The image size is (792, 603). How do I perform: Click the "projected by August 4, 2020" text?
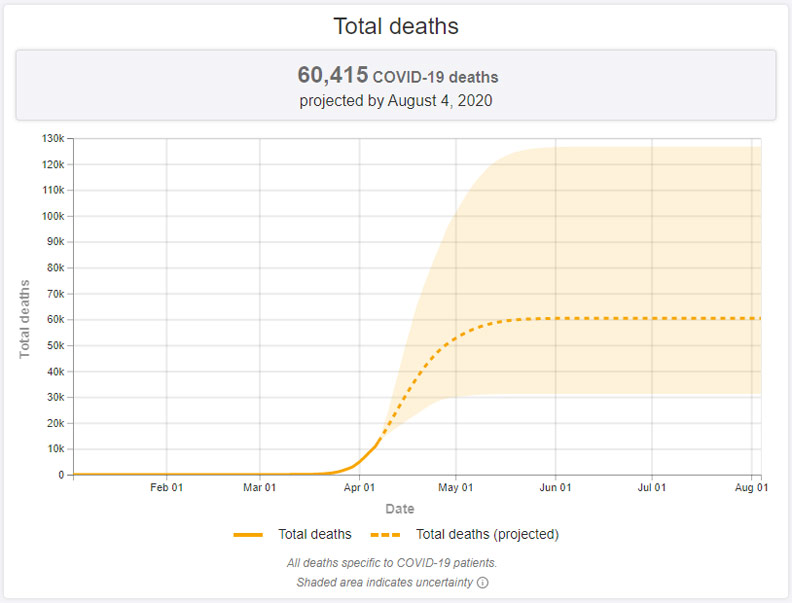pyautogui.click(x=396, y=100)
